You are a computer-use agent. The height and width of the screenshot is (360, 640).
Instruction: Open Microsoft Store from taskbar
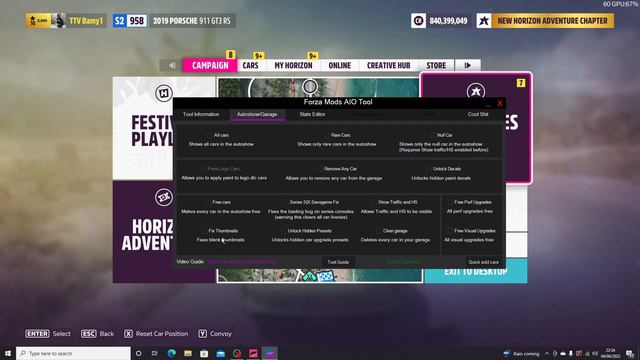click(x=204, y=353)
